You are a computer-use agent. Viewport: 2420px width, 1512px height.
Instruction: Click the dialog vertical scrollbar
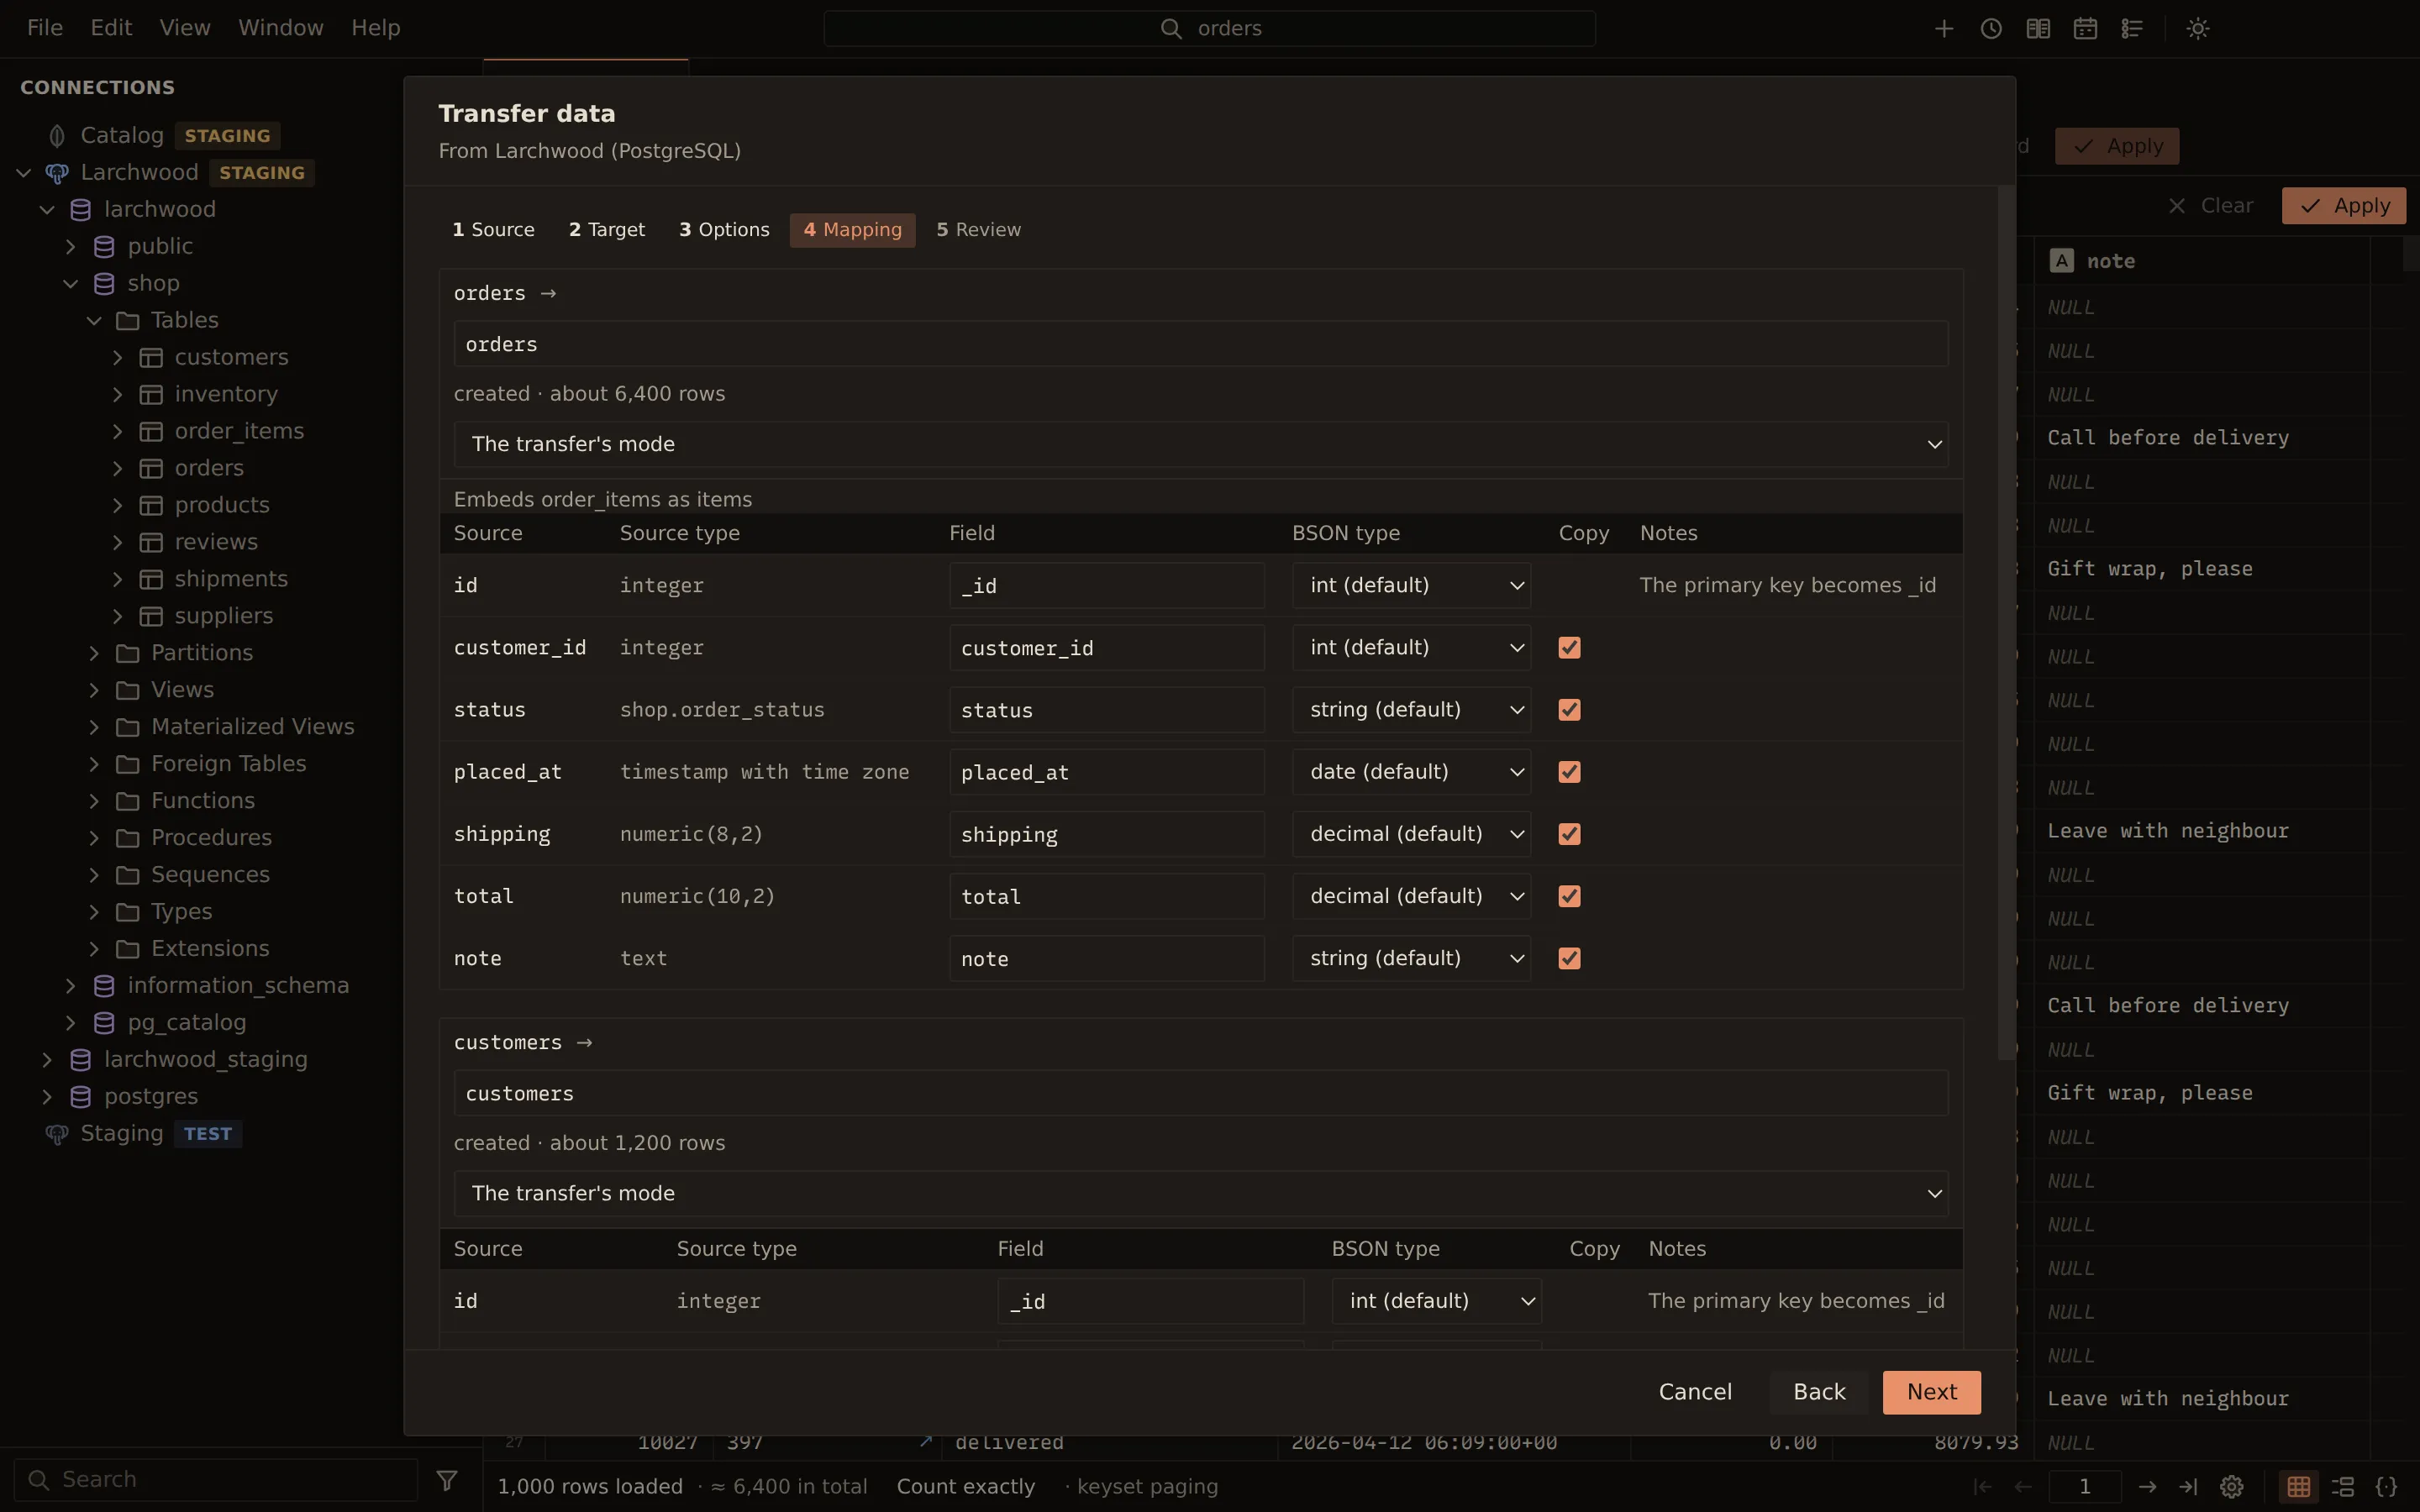2006,622
